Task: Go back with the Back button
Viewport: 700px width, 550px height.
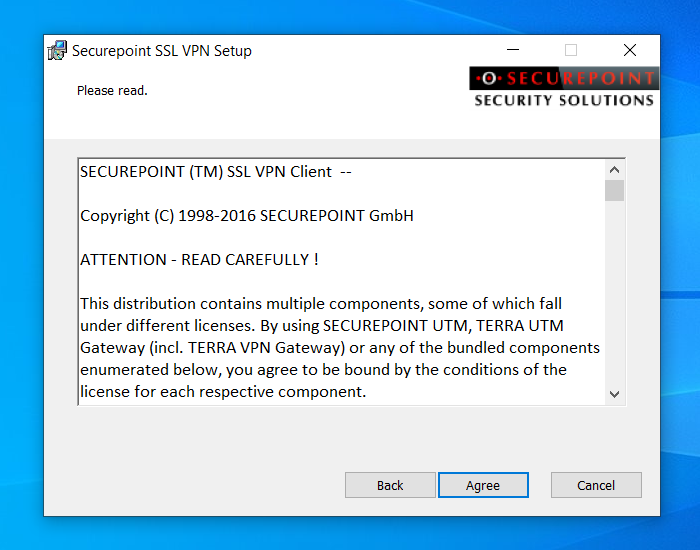Action: [390, 485]
